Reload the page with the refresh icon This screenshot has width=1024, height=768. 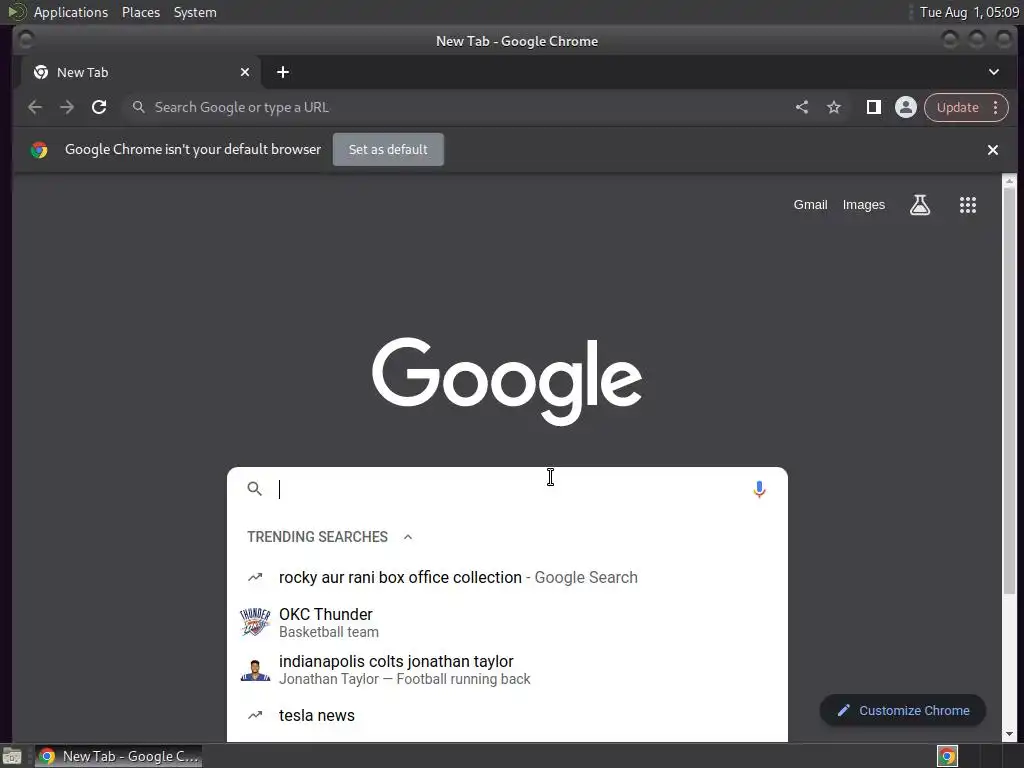[x=99, y=107]
